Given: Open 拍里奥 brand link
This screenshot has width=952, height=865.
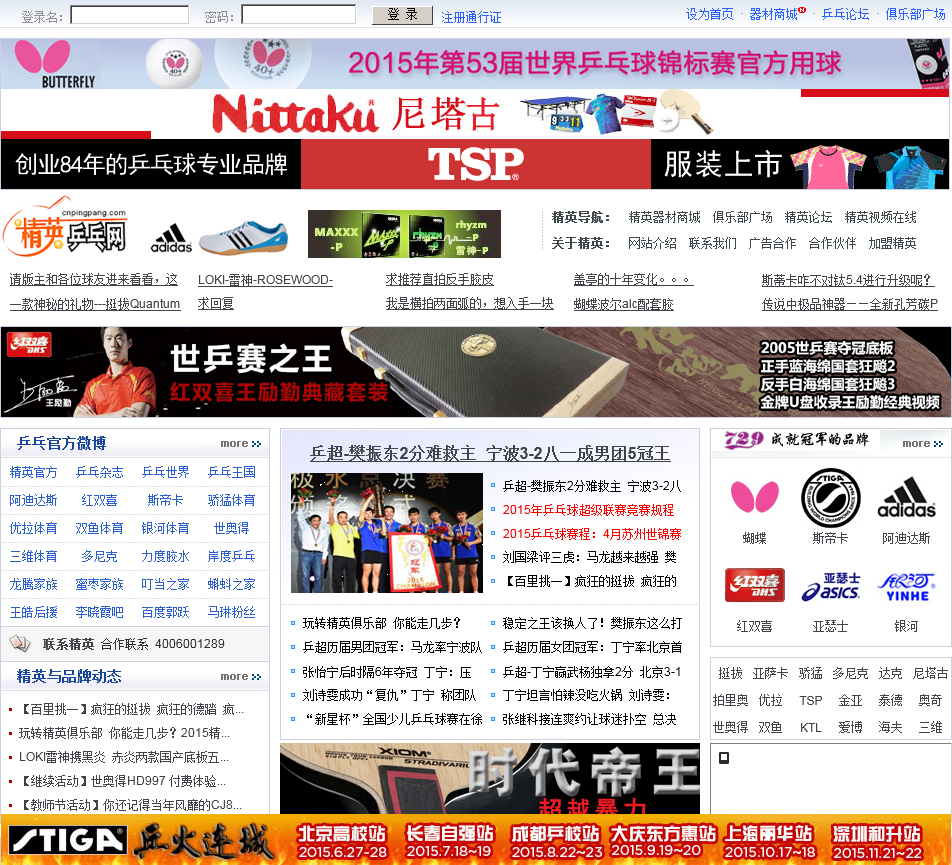Looking at the screenshot, I should 730,700.
